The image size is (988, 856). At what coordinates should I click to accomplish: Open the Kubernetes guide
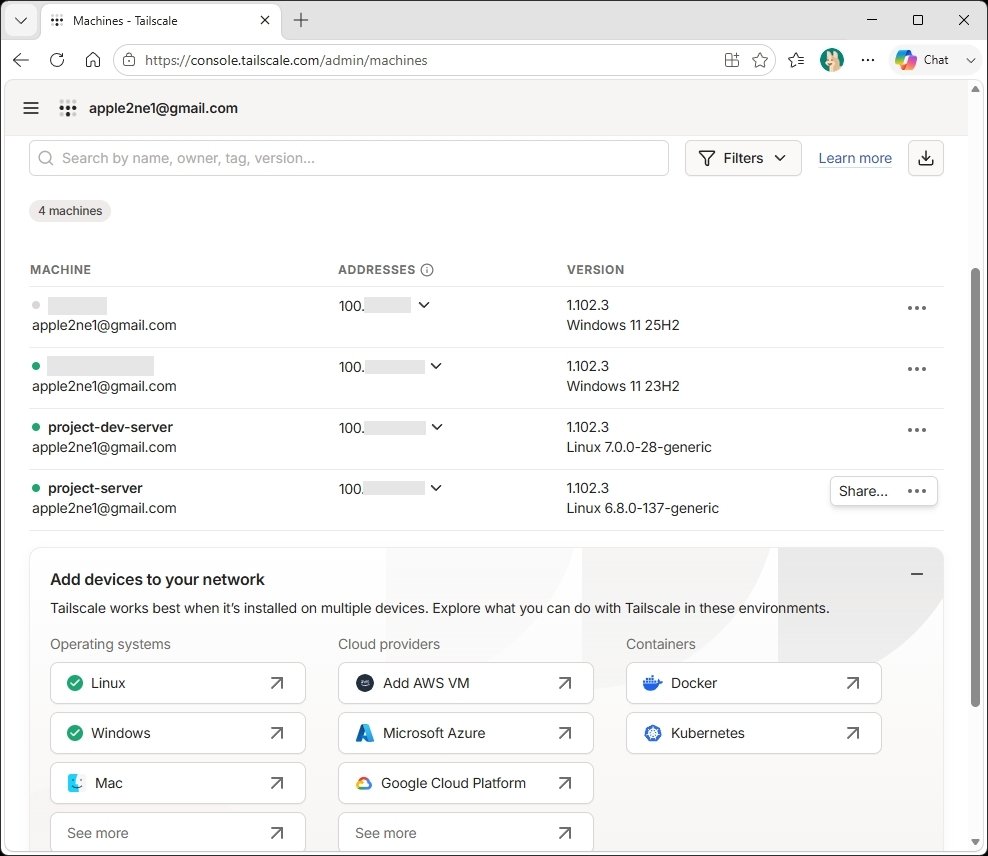tap(754, 733)
